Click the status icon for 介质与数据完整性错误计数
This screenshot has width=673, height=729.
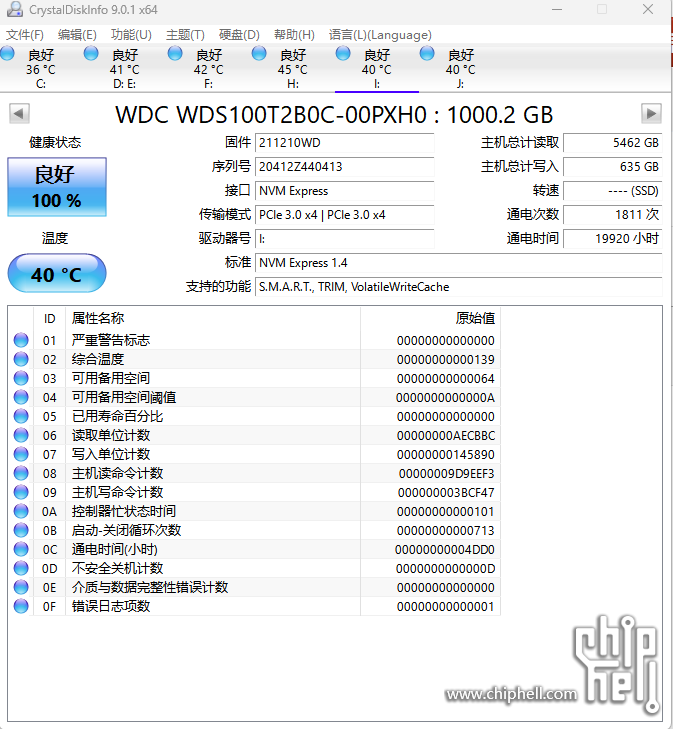pyautogui.click(x=21, y=587)
